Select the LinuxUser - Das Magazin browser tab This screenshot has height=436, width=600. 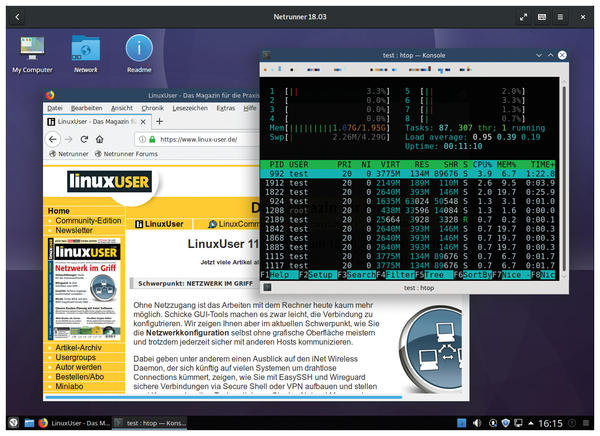97,122
